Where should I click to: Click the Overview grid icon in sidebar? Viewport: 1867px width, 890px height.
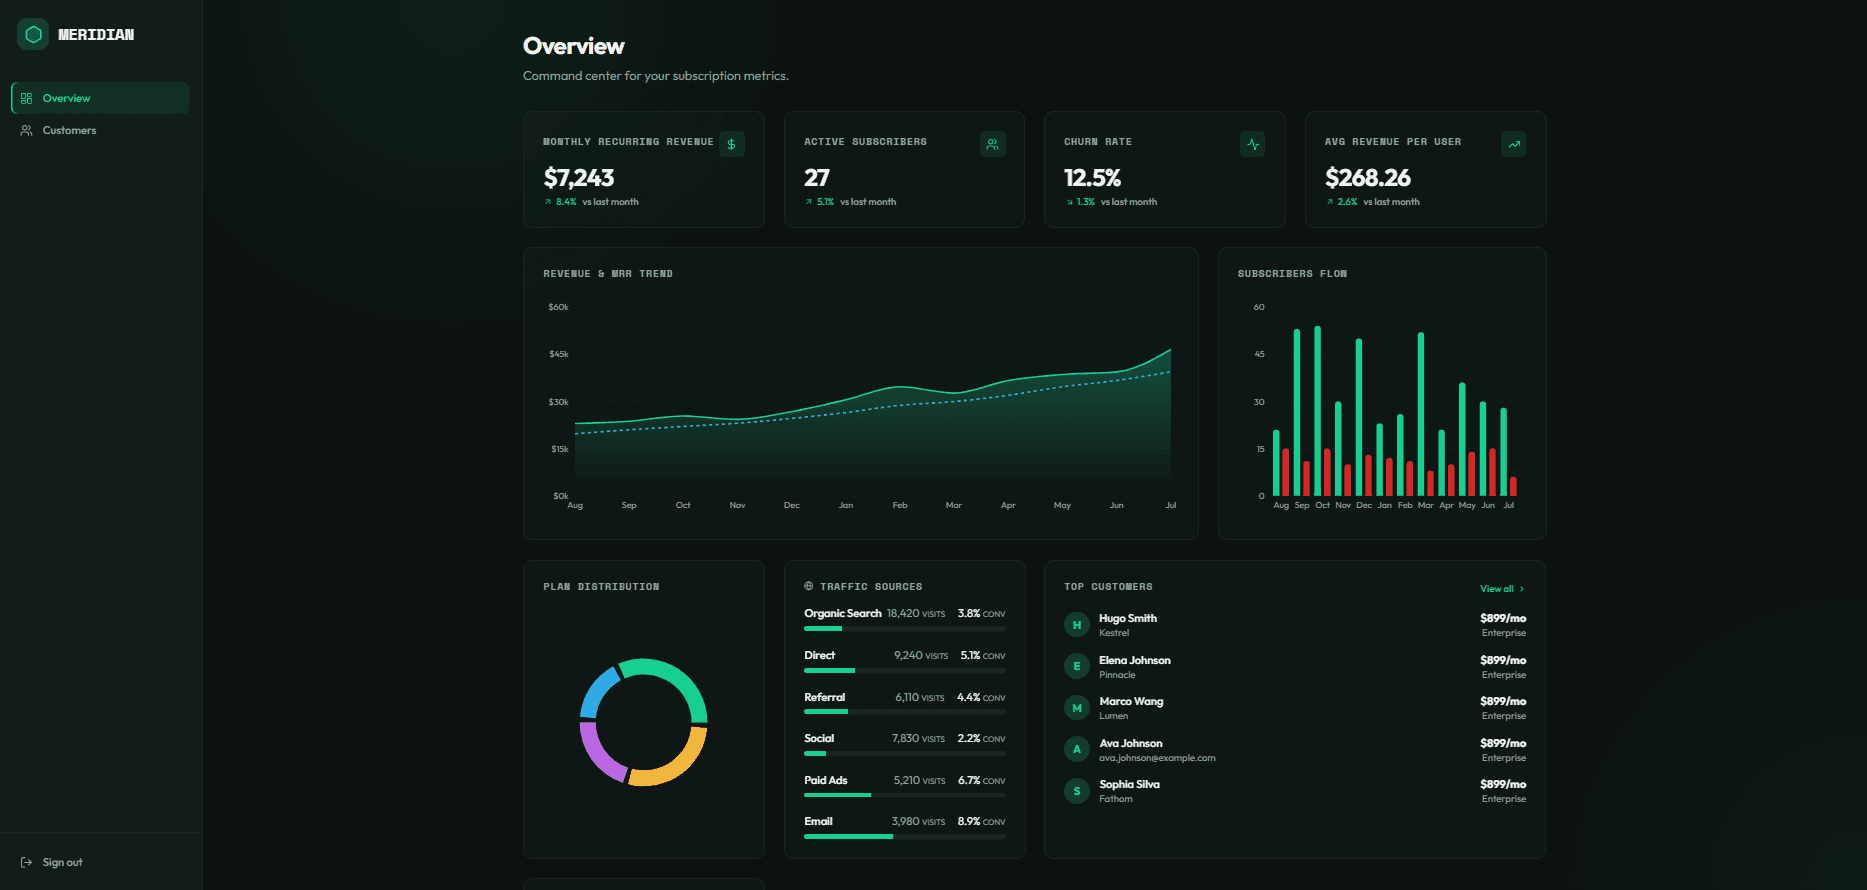[x=27, y=98]
